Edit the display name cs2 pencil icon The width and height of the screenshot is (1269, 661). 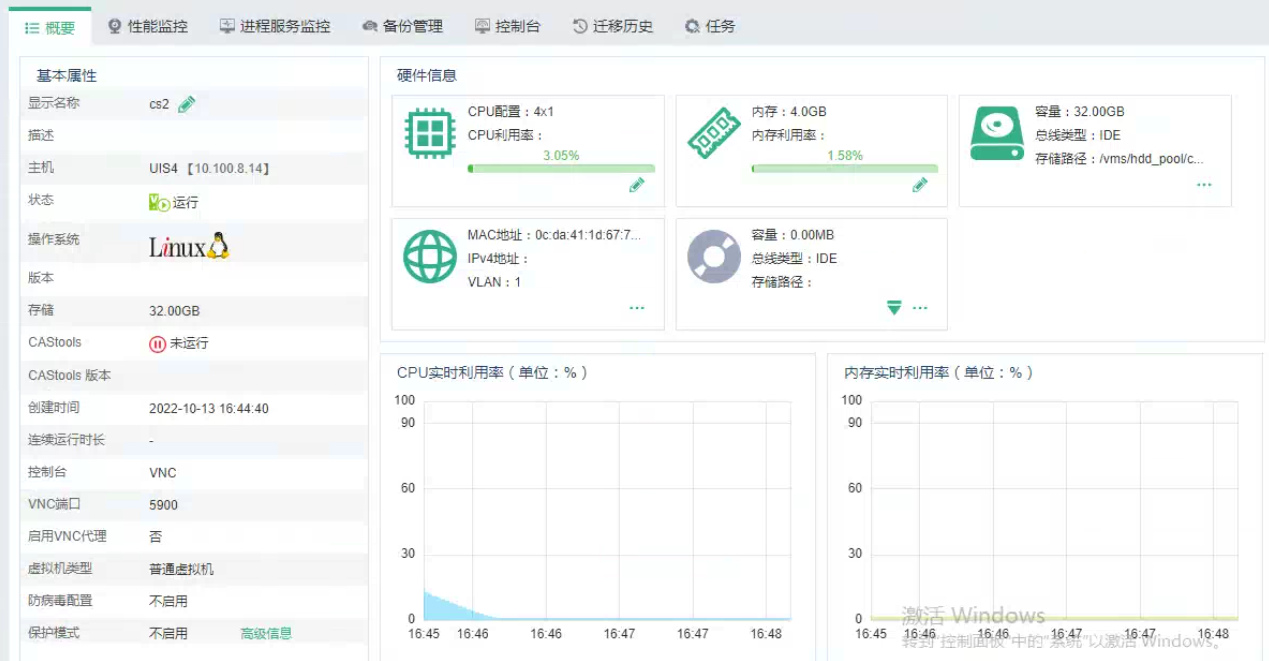click(x=186, y=104)
